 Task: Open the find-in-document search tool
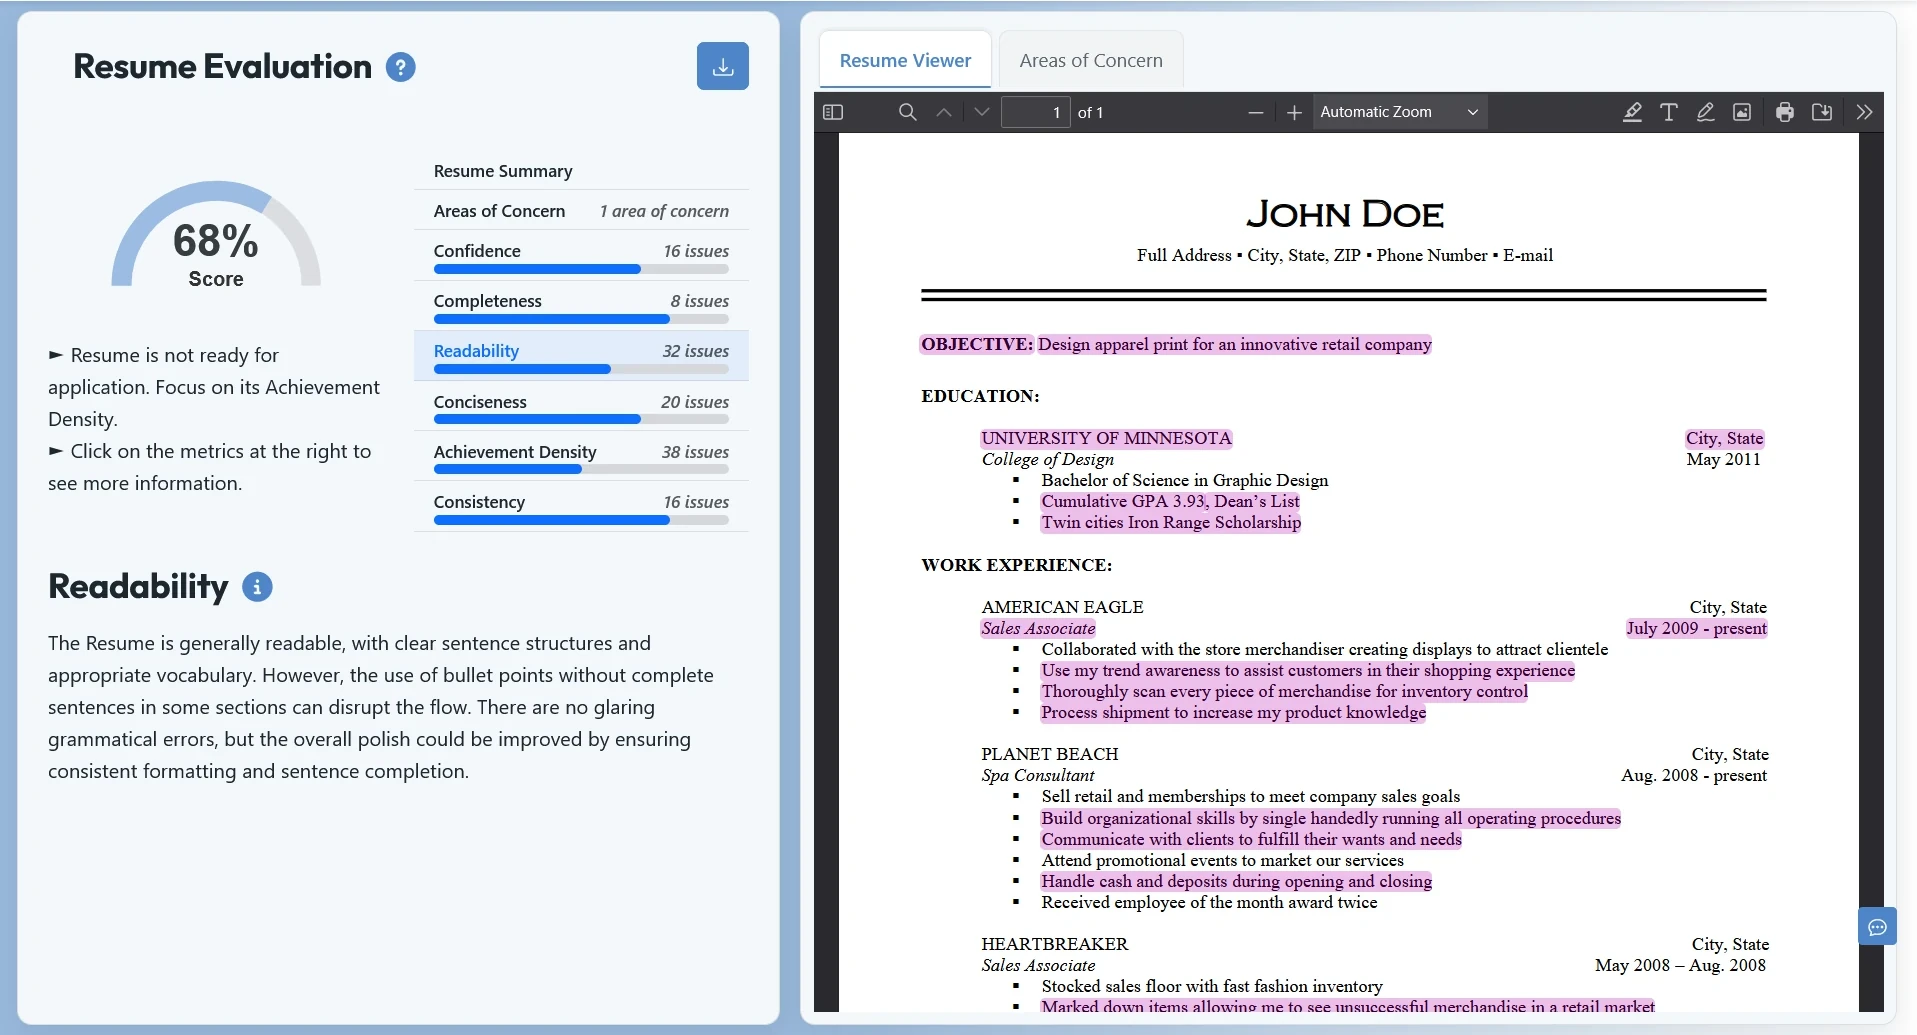click(907, 112)
